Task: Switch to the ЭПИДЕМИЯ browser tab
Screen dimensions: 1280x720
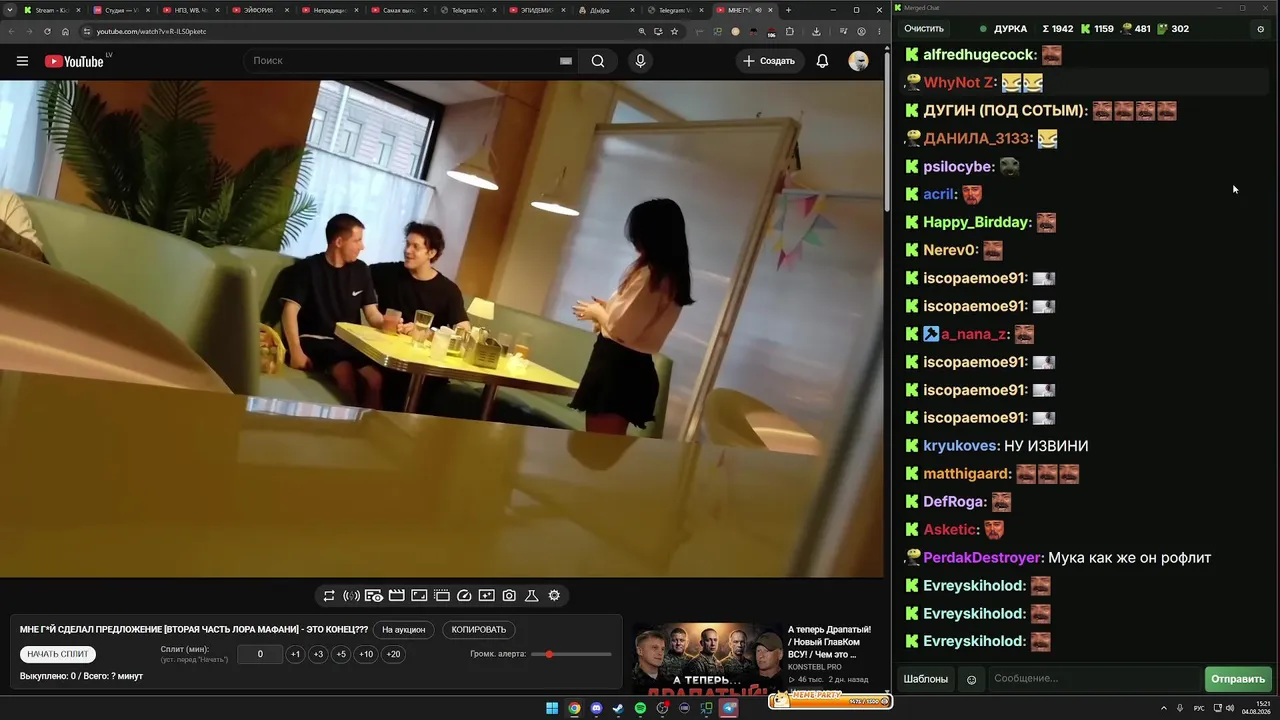Action: point(537,10)
